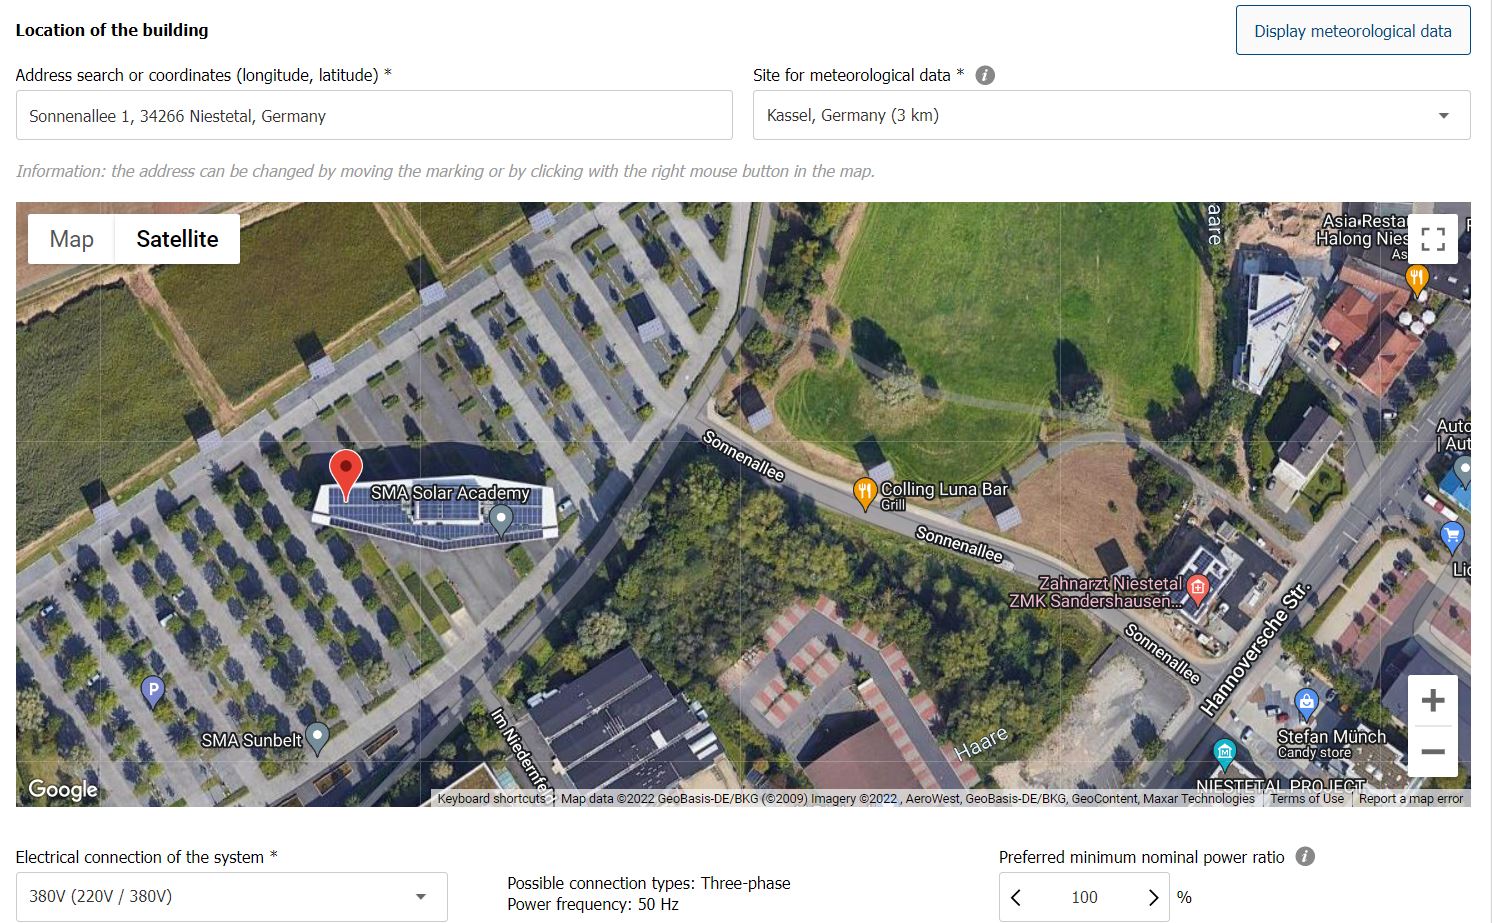Viewport: 1492px width, 923px height.
Task: Click the address search input field
Action: pyautogui.click(x=374, y=116)
